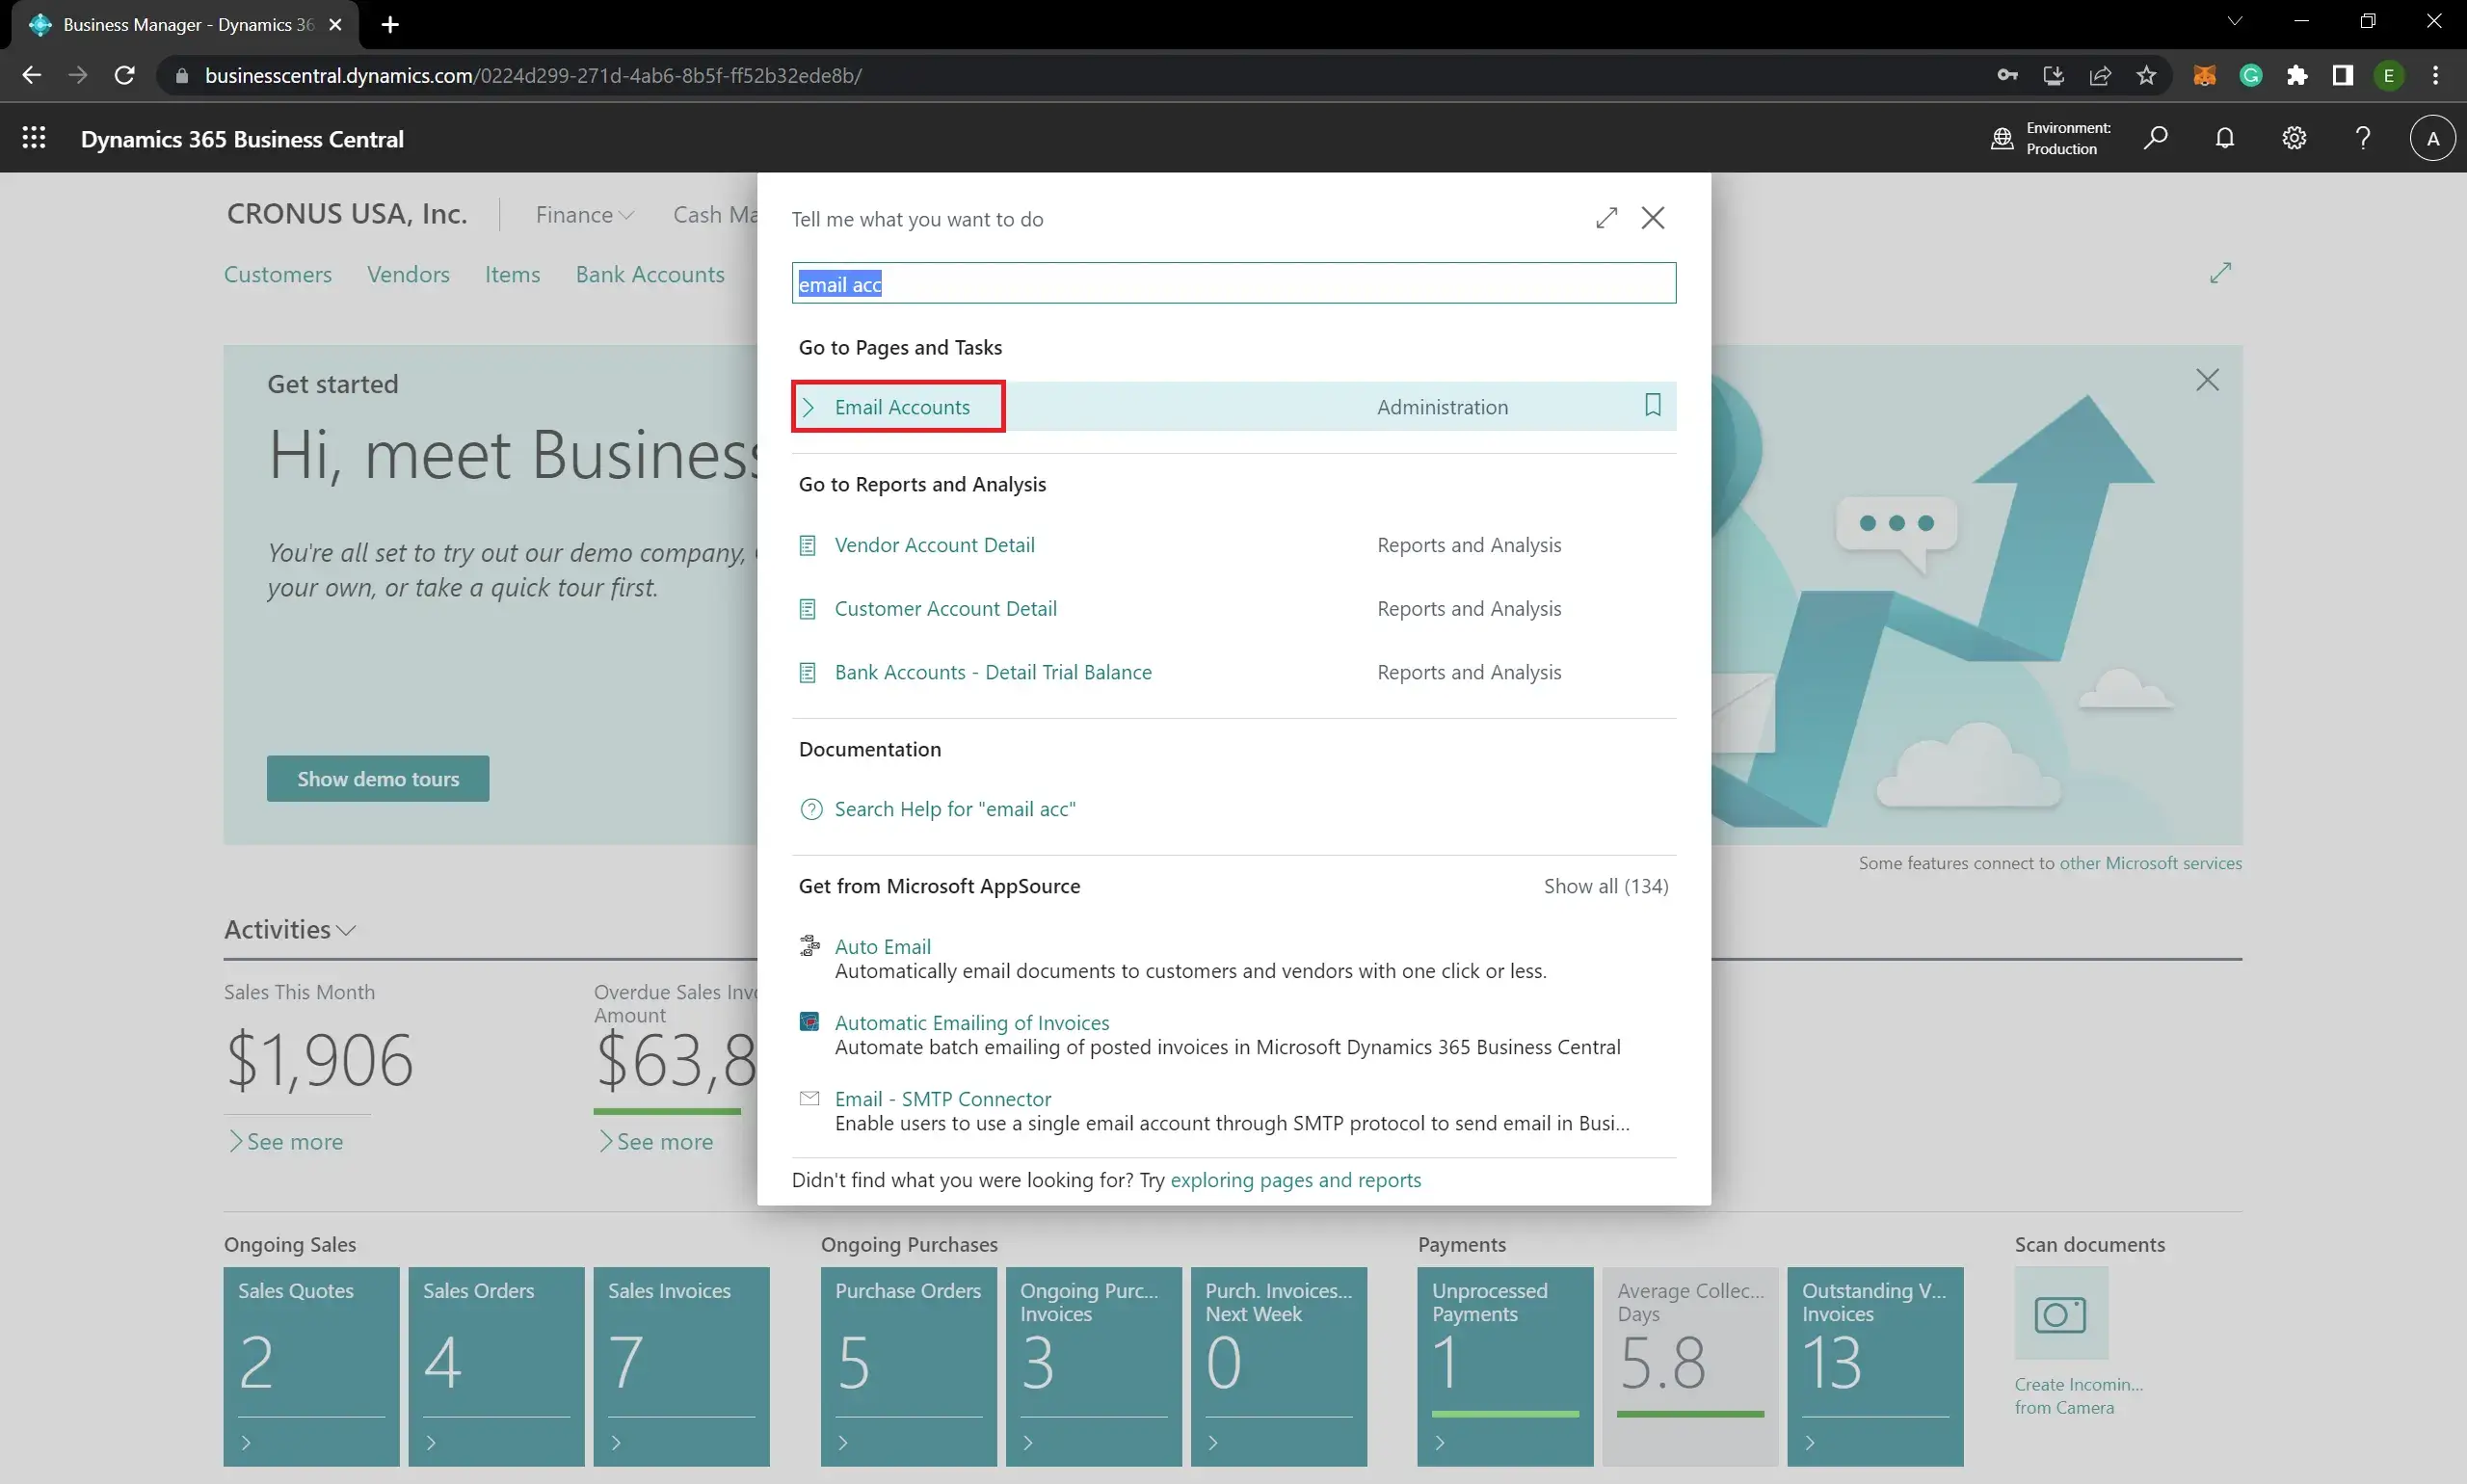The height and width of the screenshot is (1484, 2467).
Task: Click the search magnifier icon in header
Action: tap(2155, 138)
